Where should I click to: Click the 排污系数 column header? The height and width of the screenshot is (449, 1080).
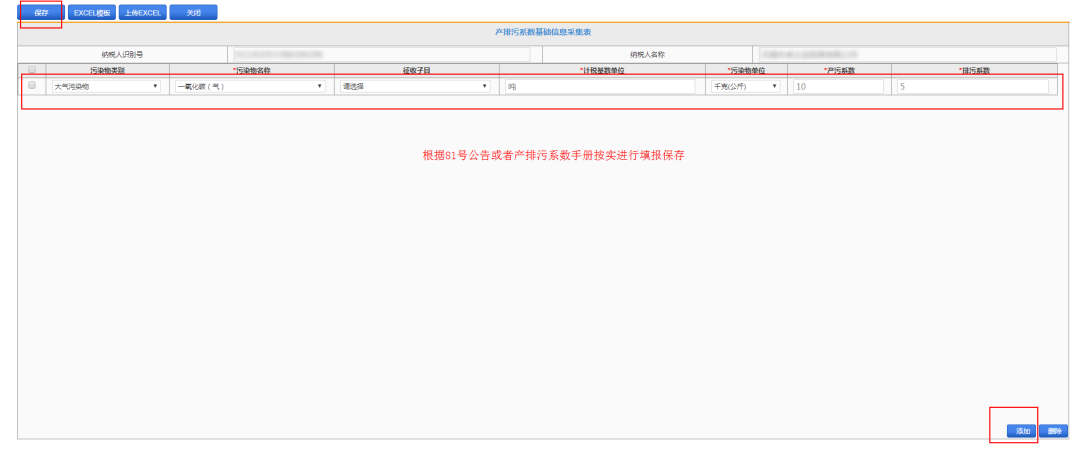[975, 70]
